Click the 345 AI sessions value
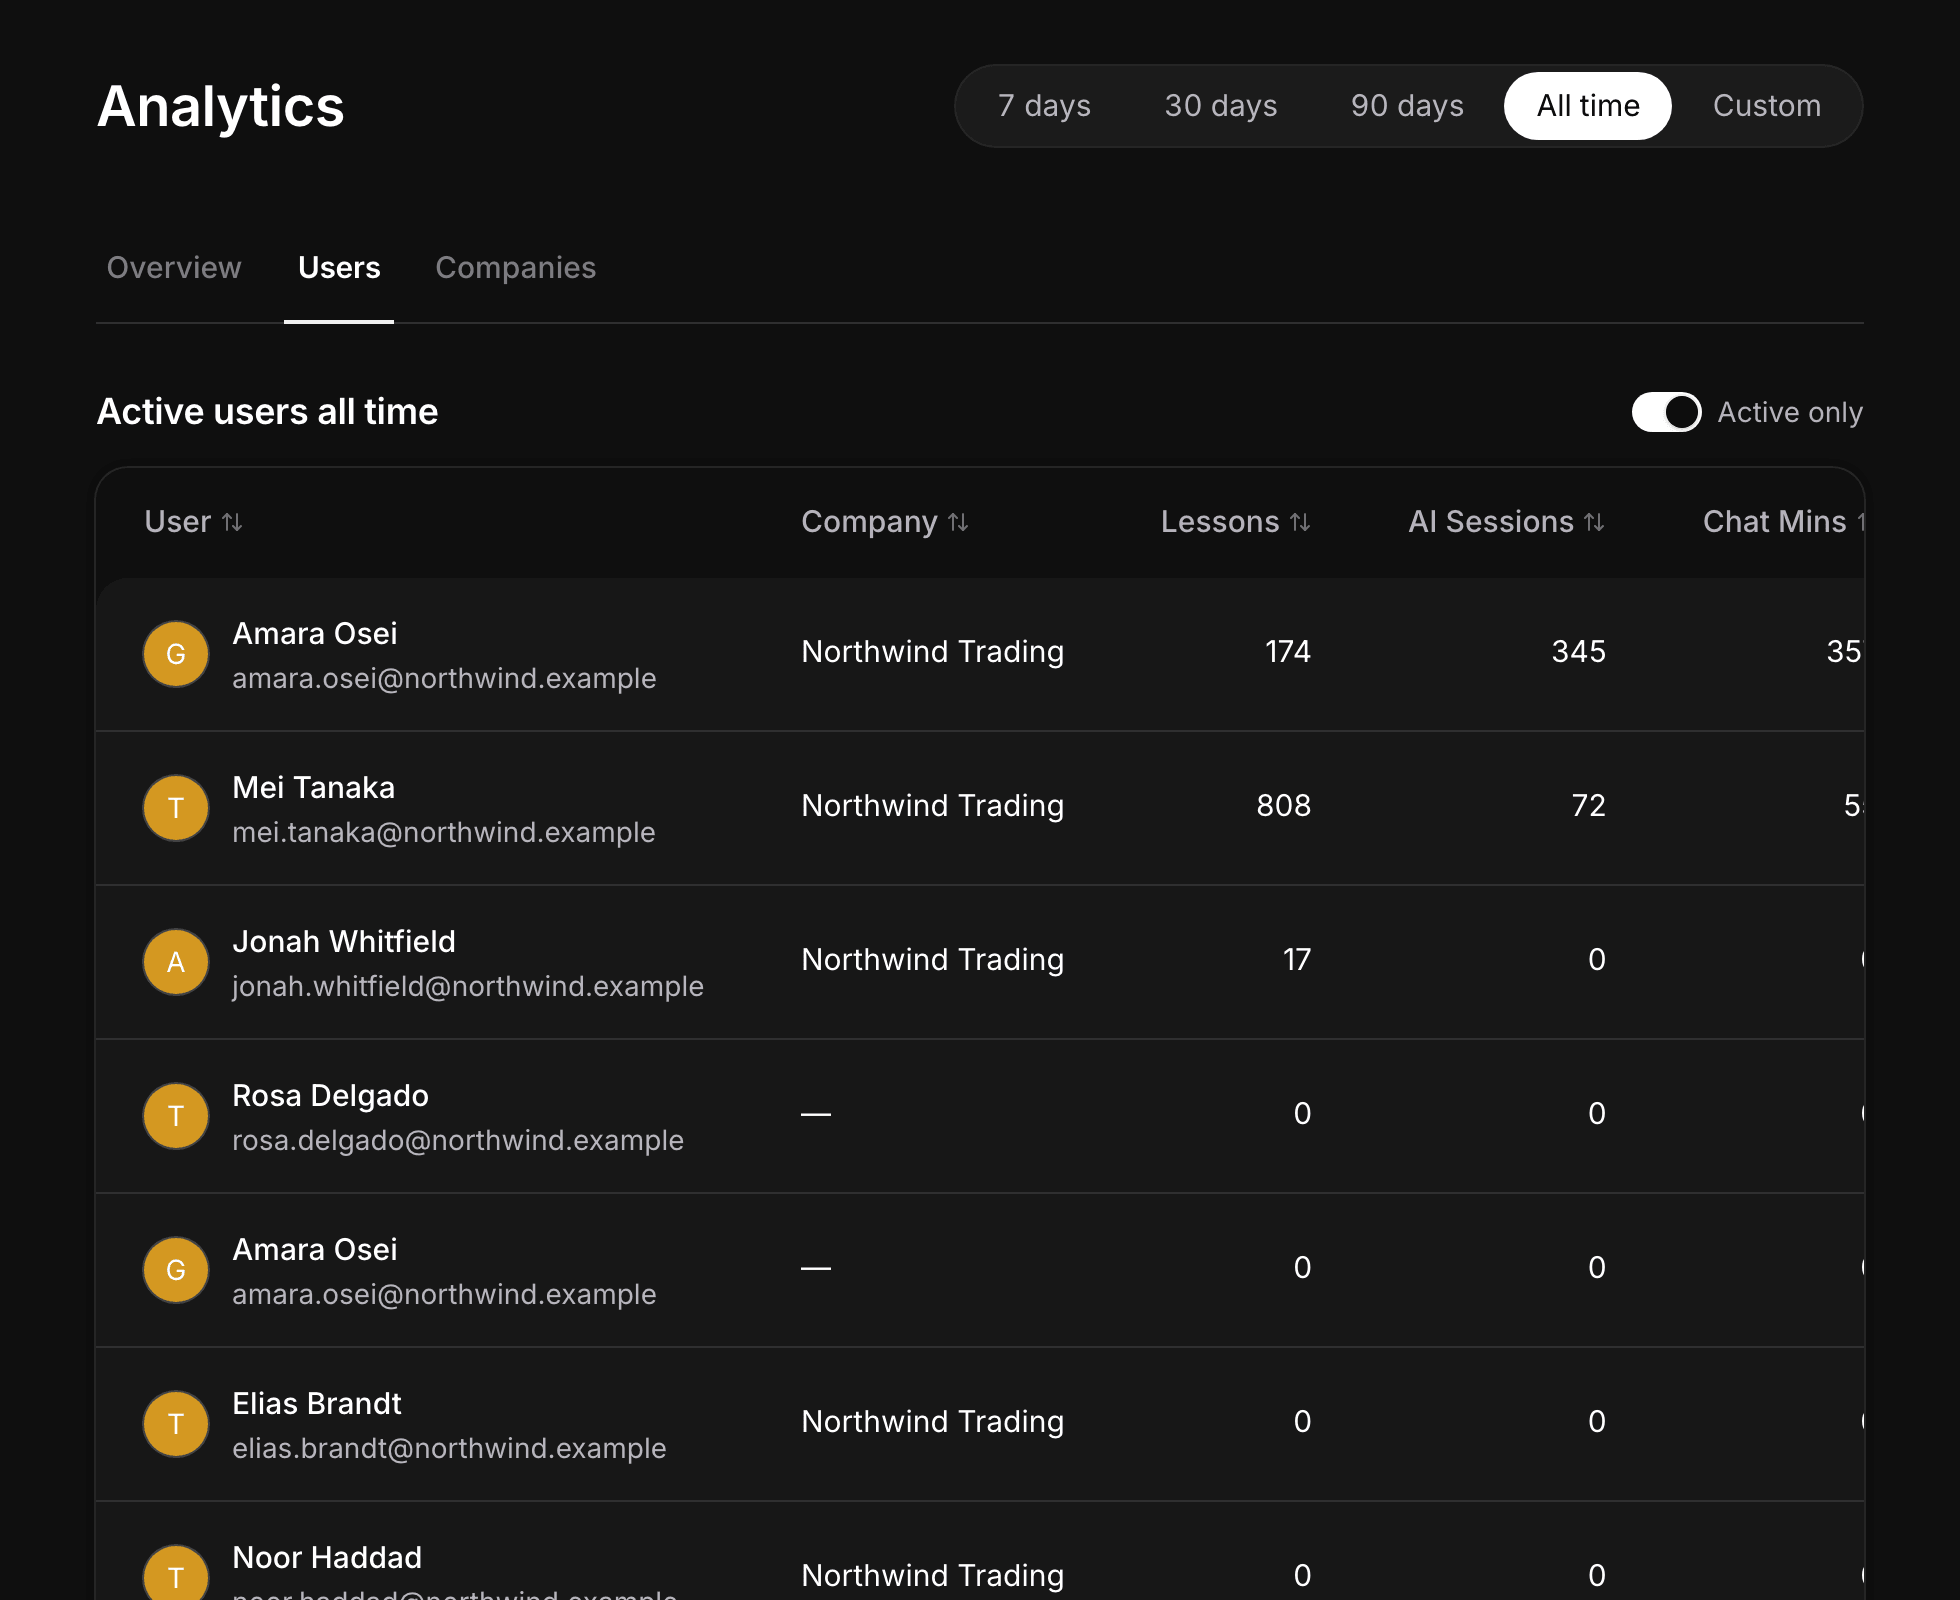The image size is (1960, 1600). [1579, 652]
